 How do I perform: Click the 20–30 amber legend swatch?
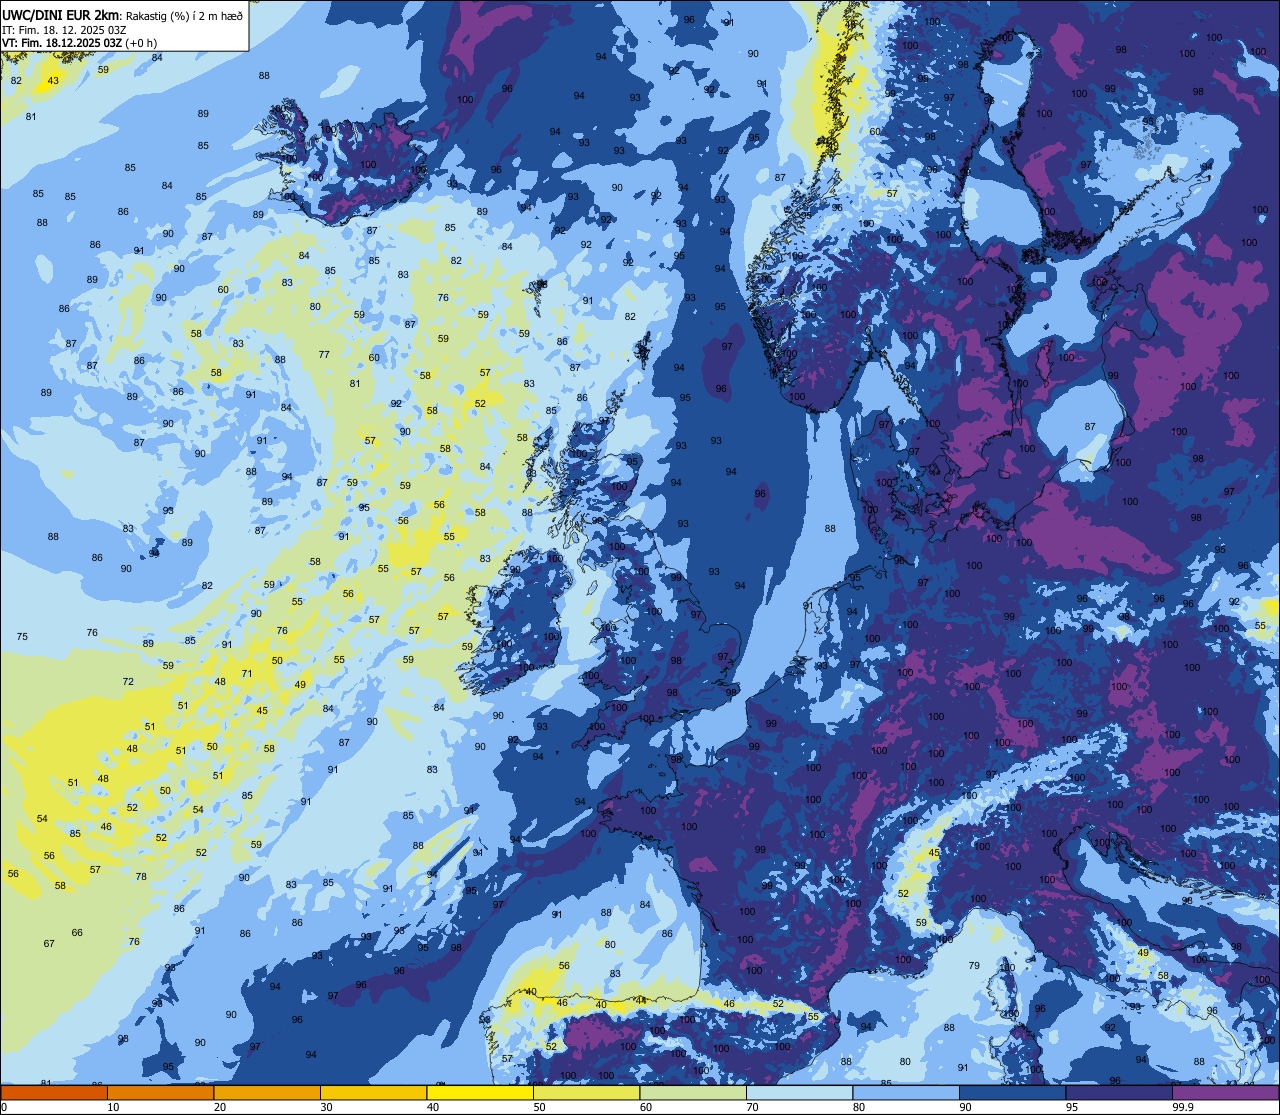[267, 1093]
